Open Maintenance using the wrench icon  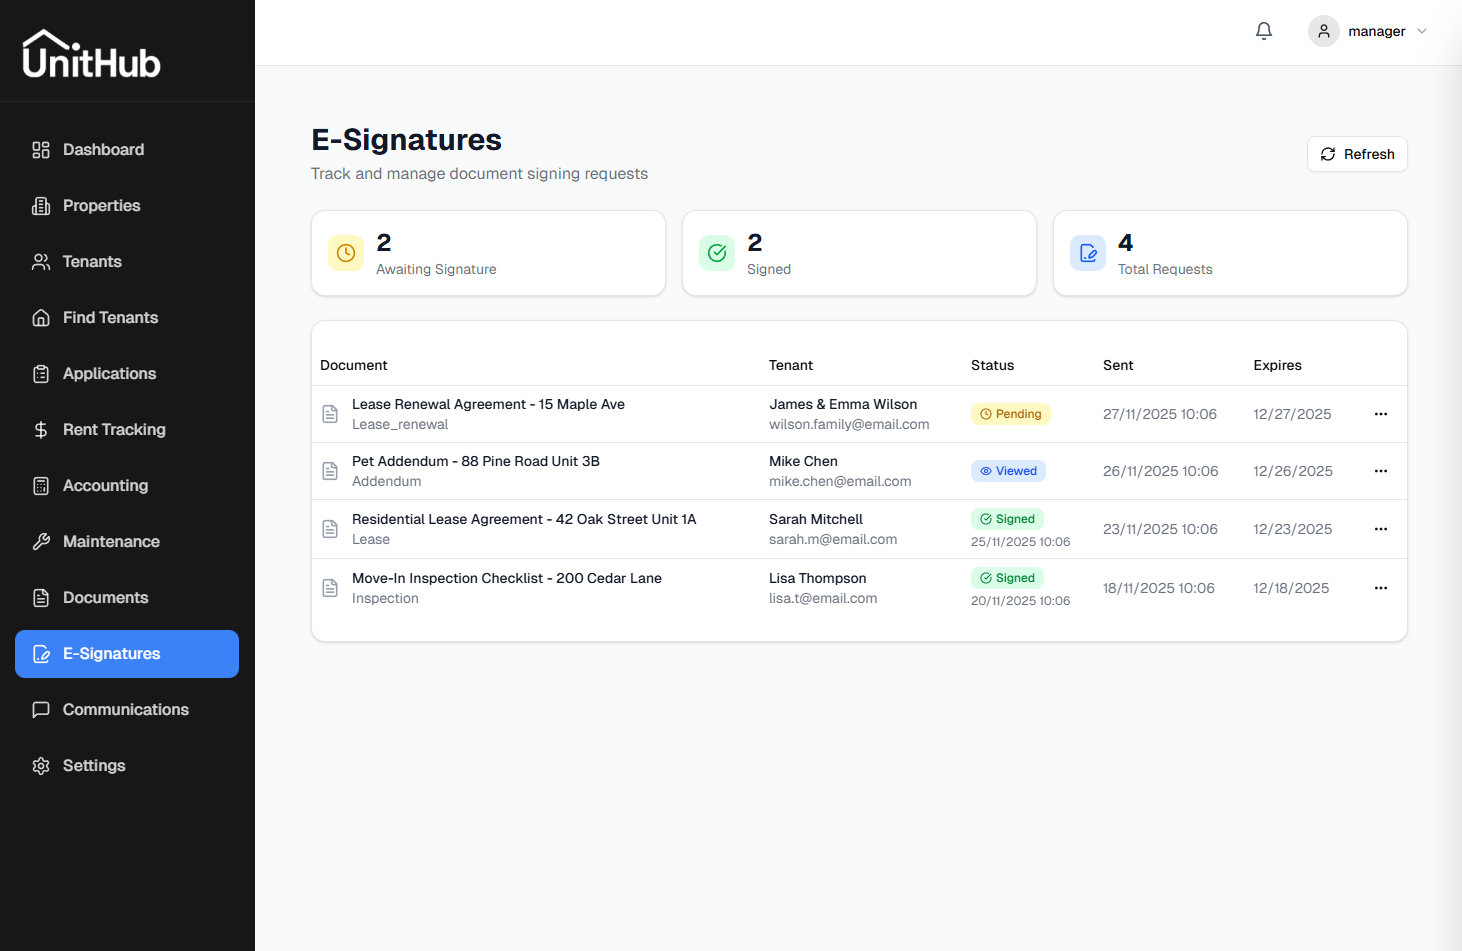(x=41, y=541)
